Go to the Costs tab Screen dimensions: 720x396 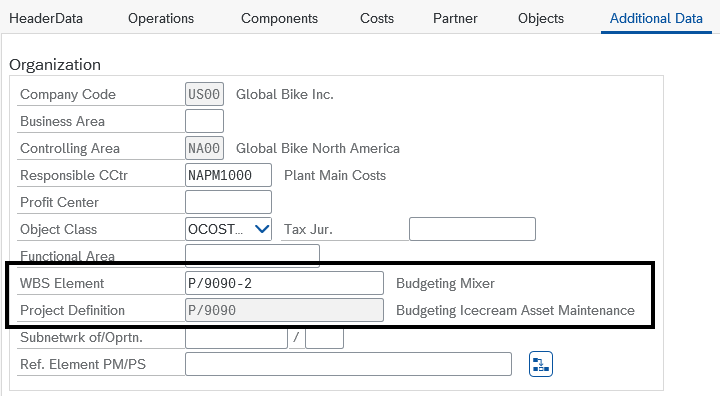(x=377, y=18)
